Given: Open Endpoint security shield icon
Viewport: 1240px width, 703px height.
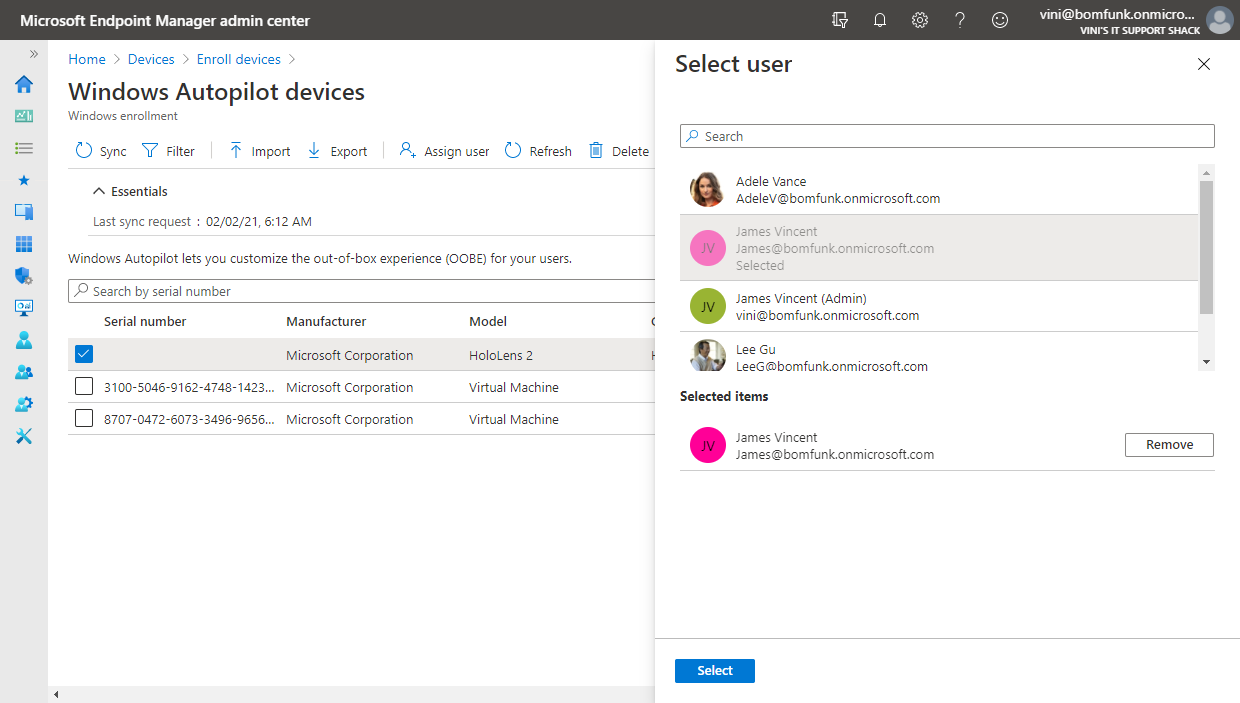Looking at the screenshot, I should 24,276.
